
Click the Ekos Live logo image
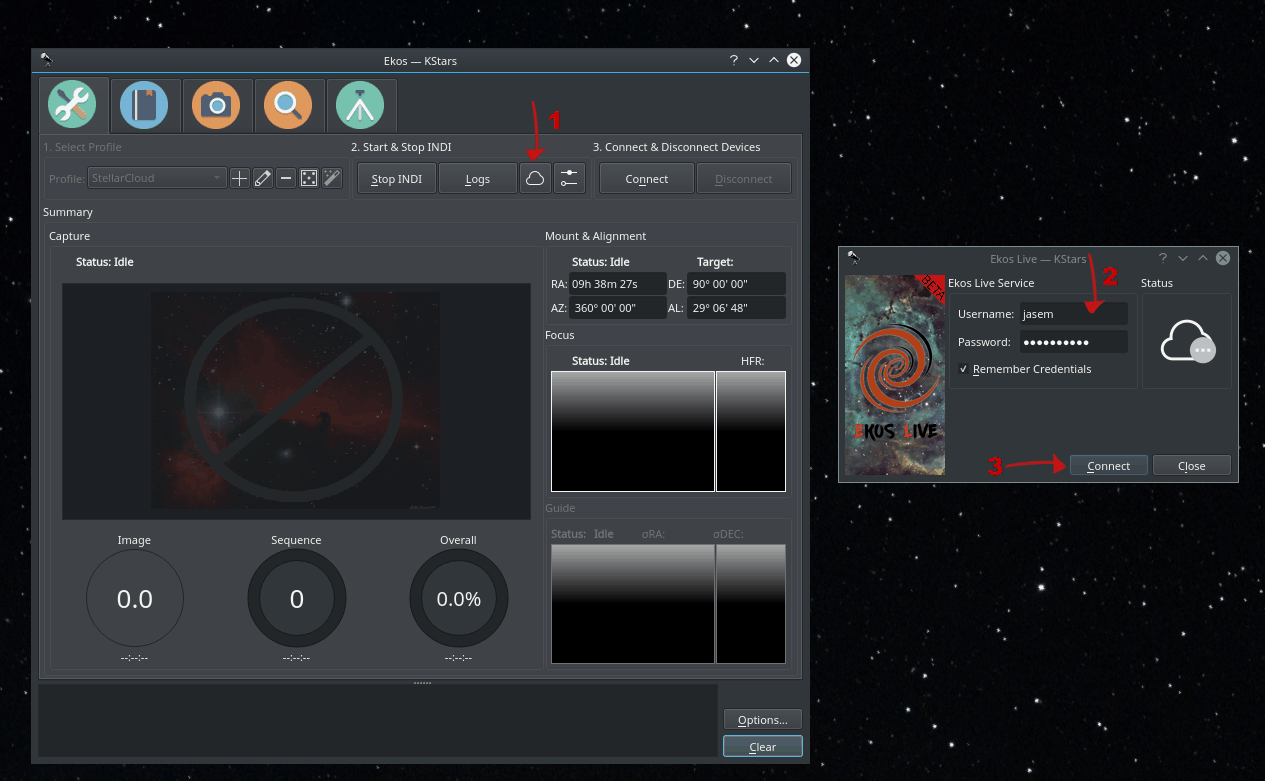(x=895, y=375)
